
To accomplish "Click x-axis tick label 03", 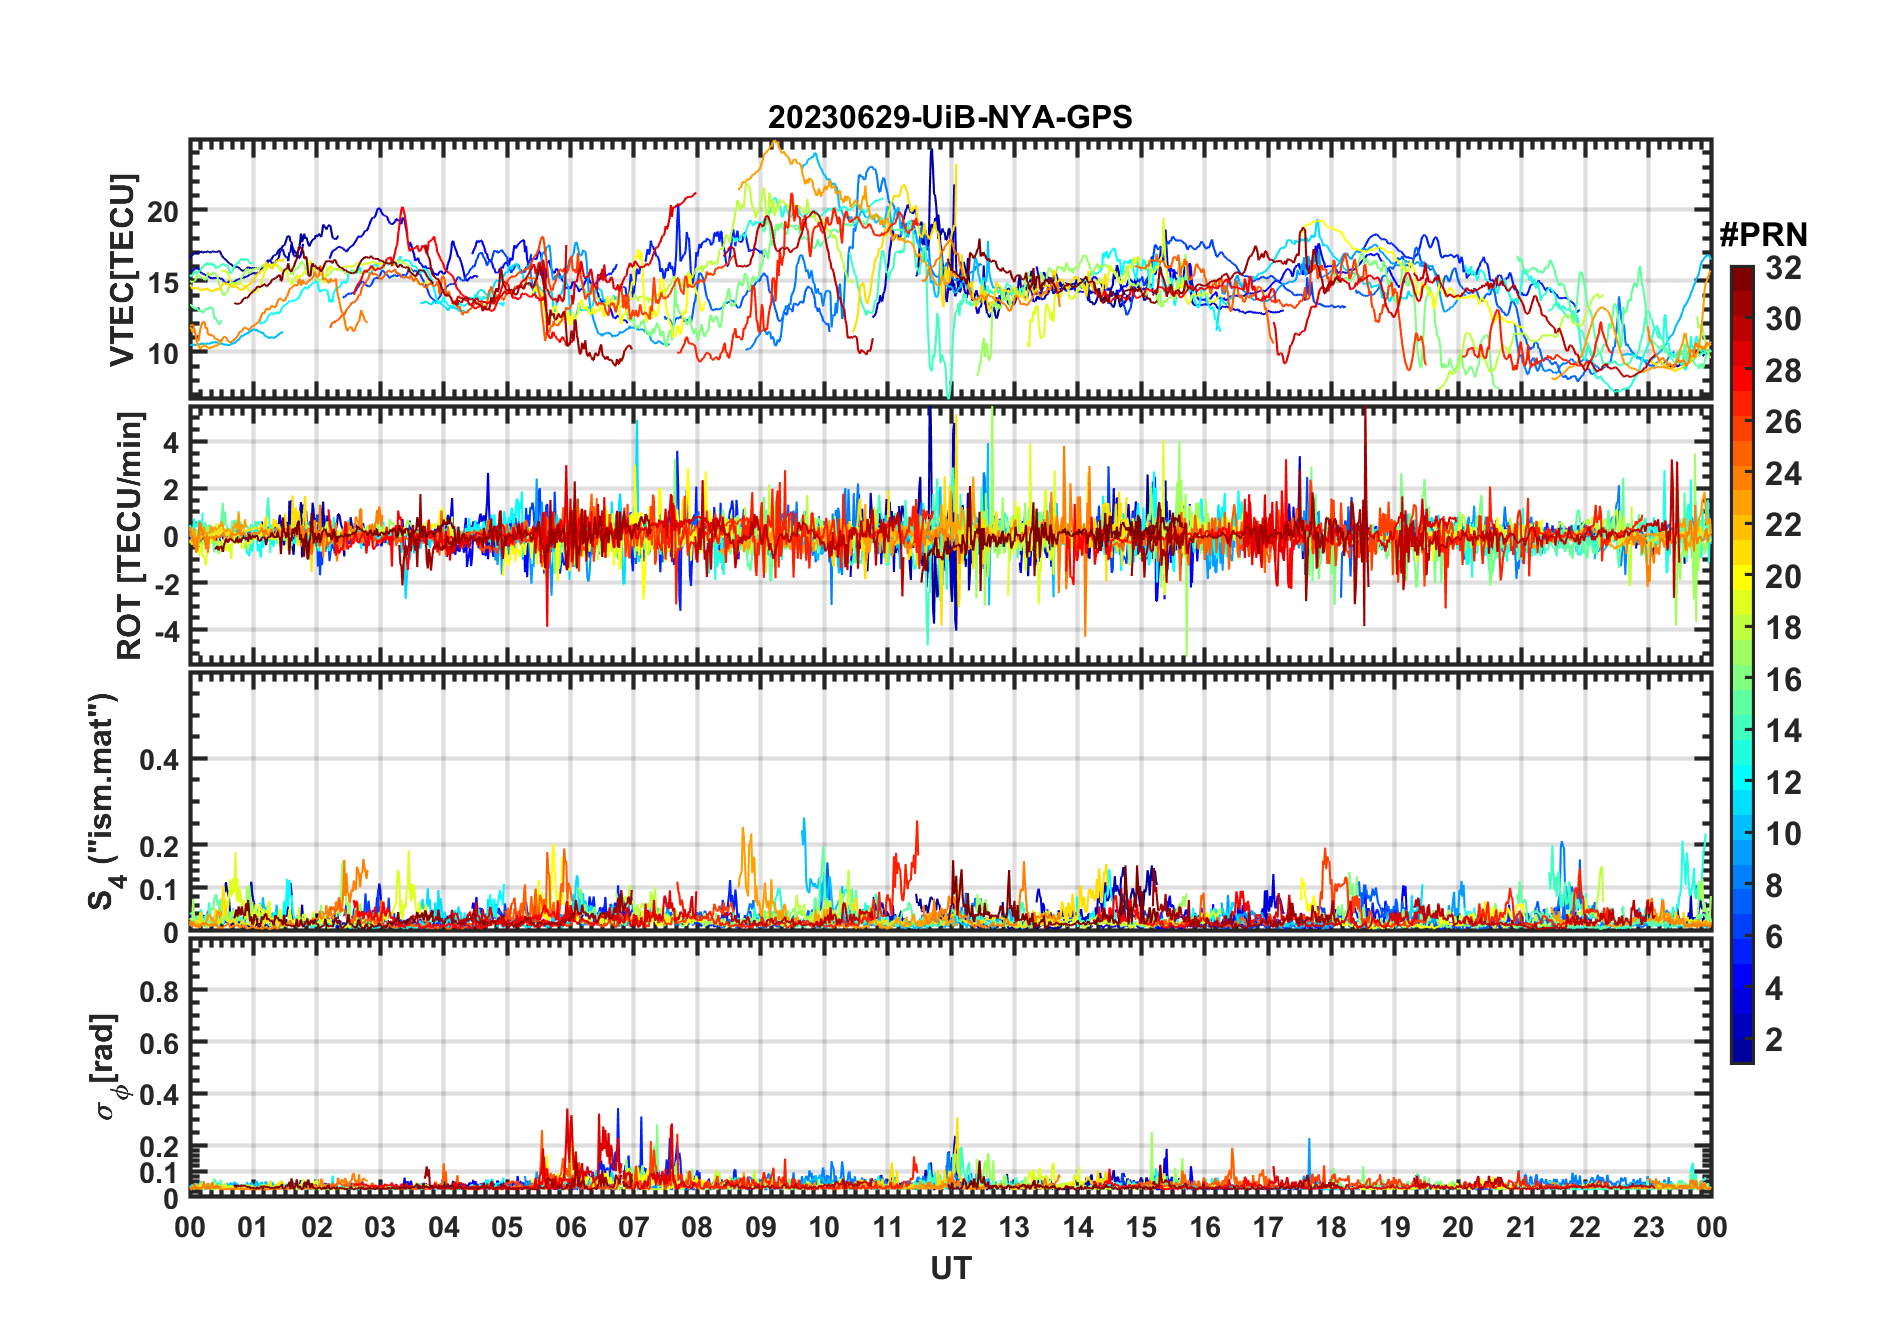I will pyautogui.click(x=380, y=1227).
